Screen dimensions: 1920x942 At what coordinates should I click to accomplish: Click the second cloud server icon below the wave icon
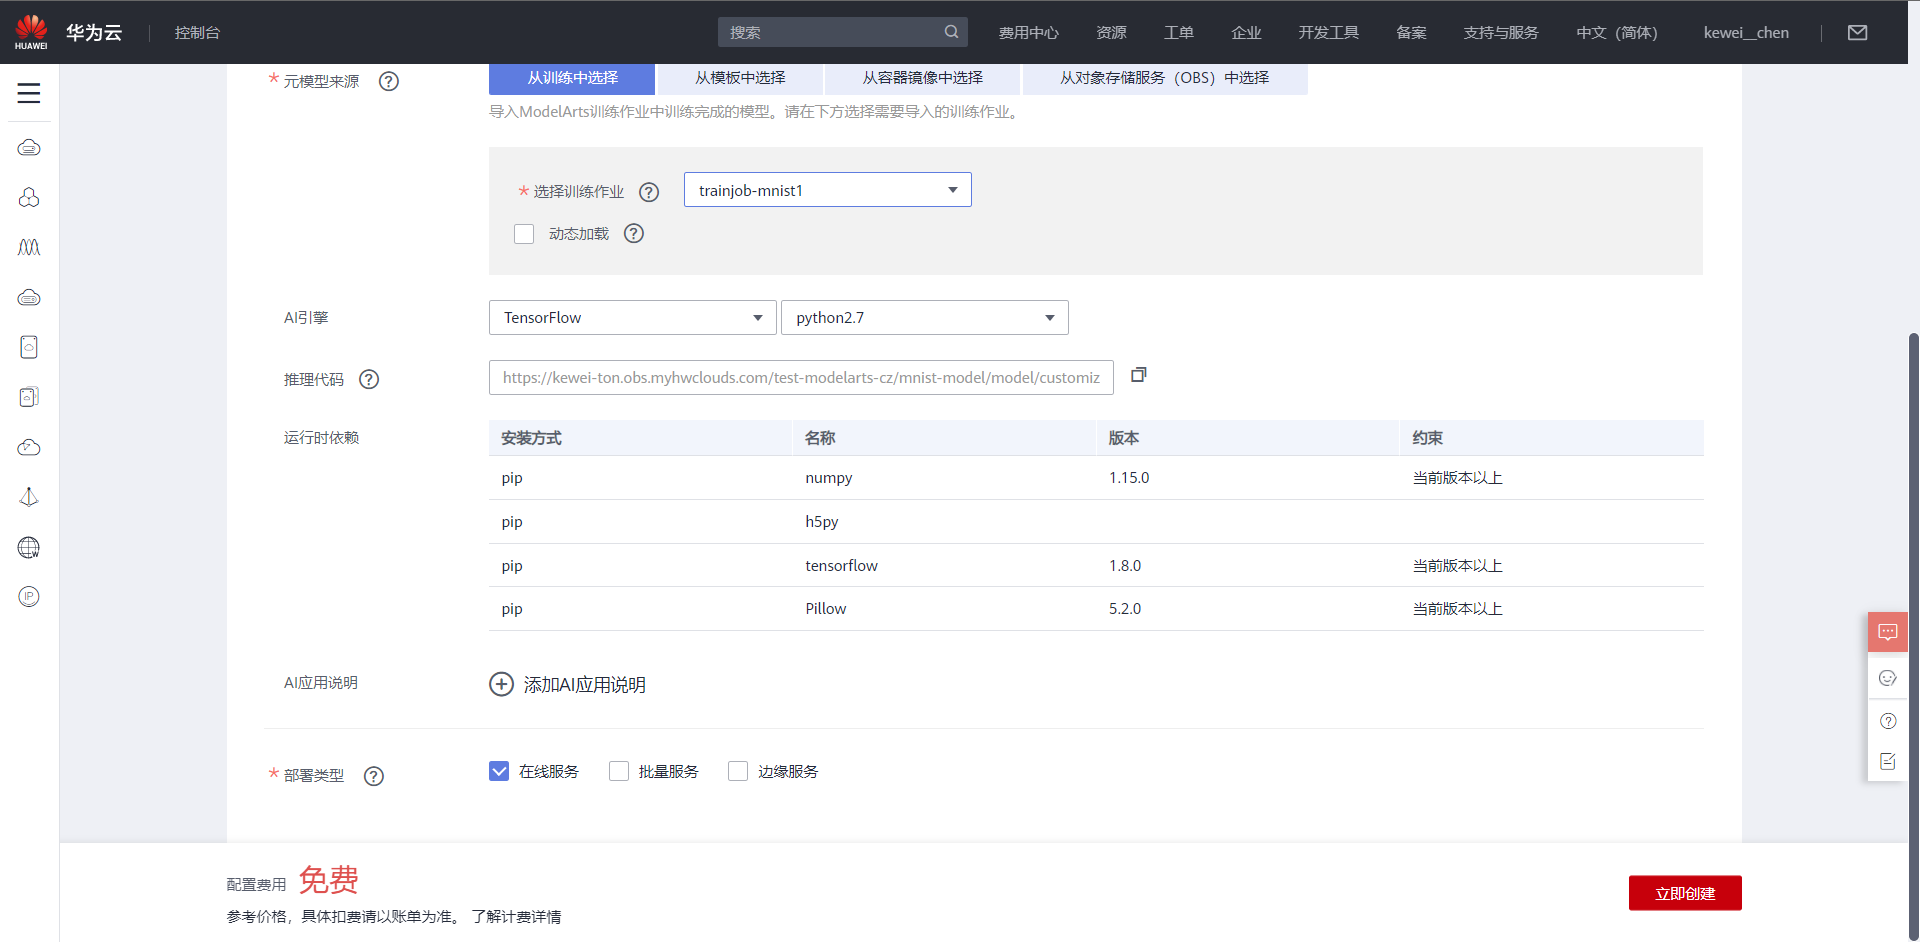click(29, 297)
